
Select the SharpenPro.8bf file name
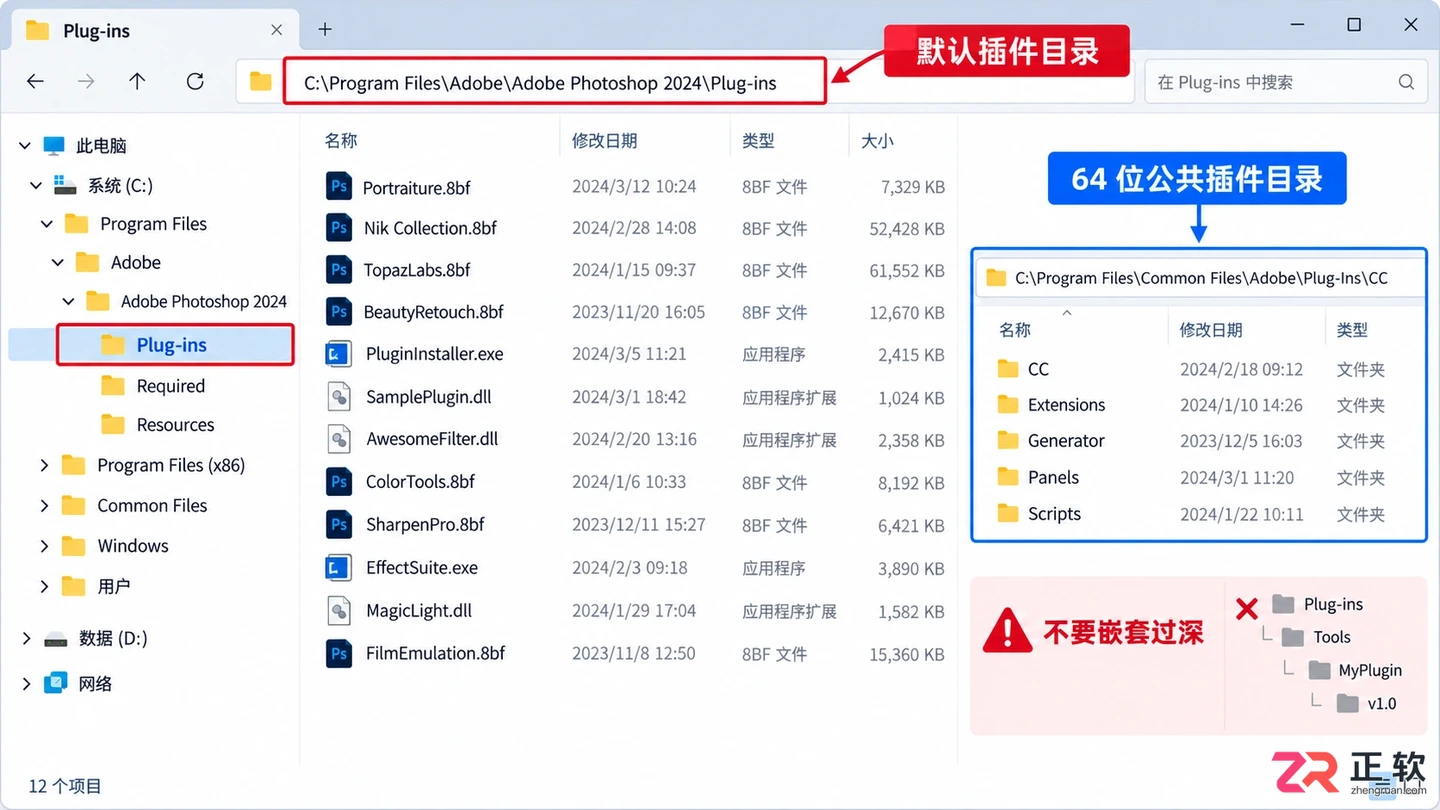pos(425,525)
